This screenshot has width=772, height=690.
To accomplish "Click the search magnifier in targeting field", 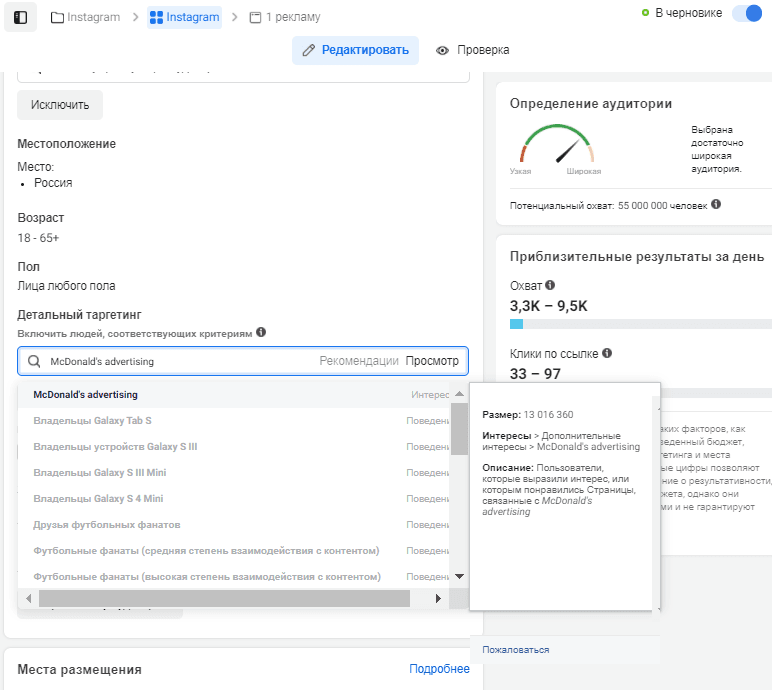I will pos(34,361).
